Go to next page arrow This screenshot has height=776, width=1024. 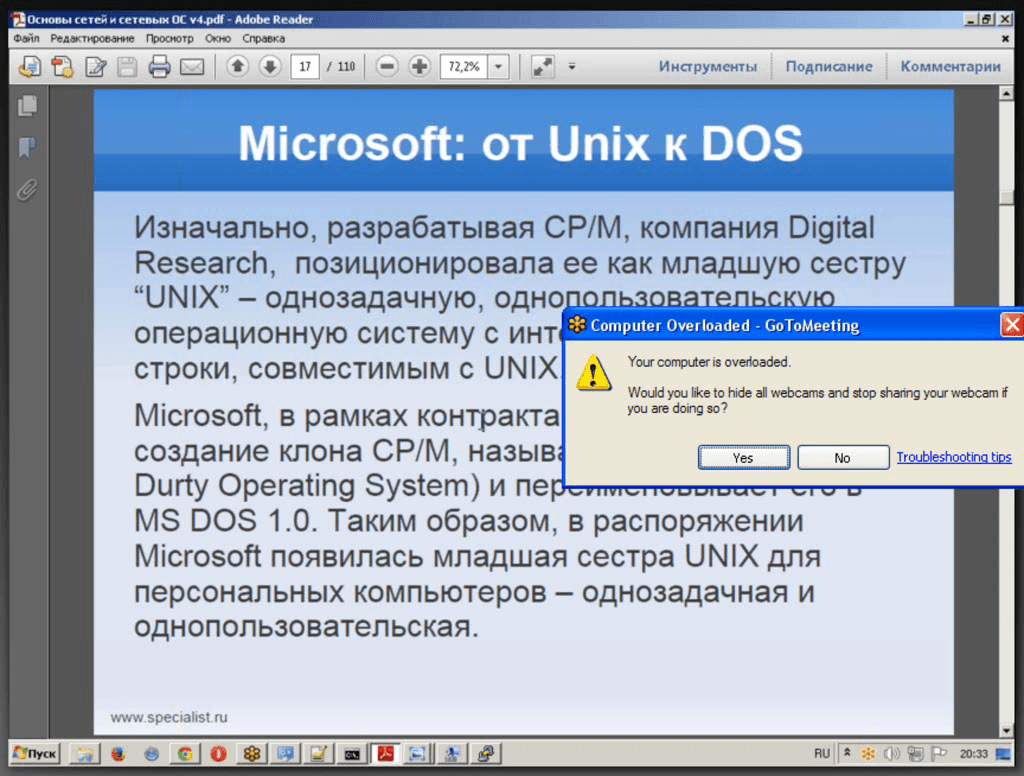[270, 66]
